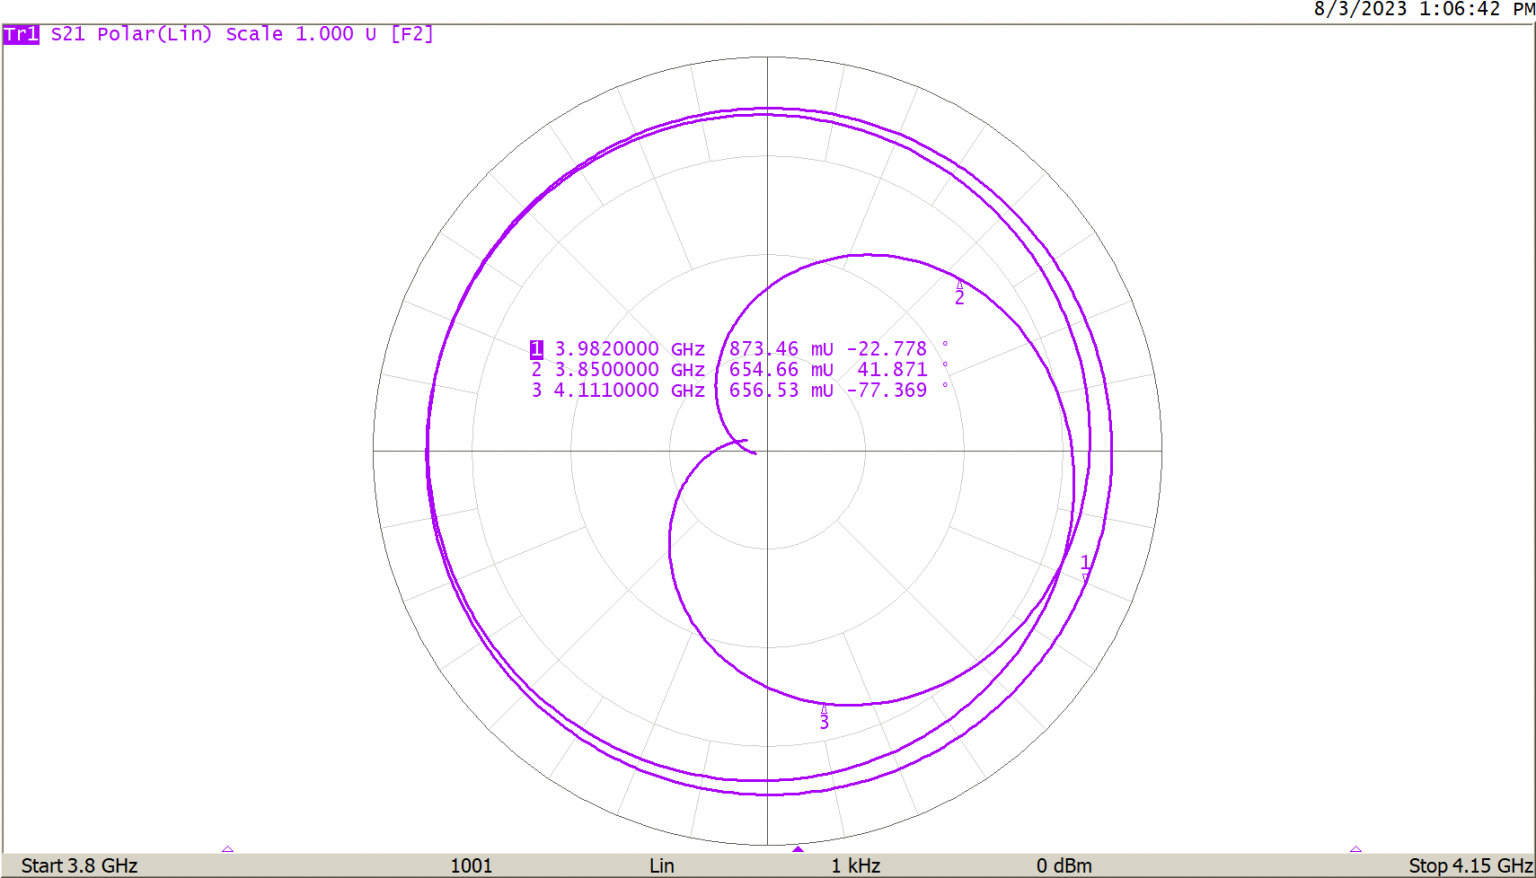Click the Start 3.8 GHz frequency field
The width and height of the screenshot is (1536, 878).
[79, 865]
